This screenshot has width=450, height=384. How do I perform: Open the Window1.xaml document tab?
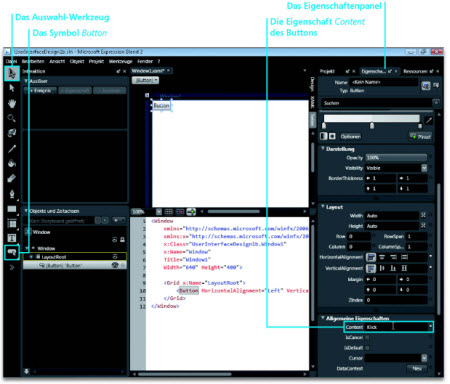point(148,71)
